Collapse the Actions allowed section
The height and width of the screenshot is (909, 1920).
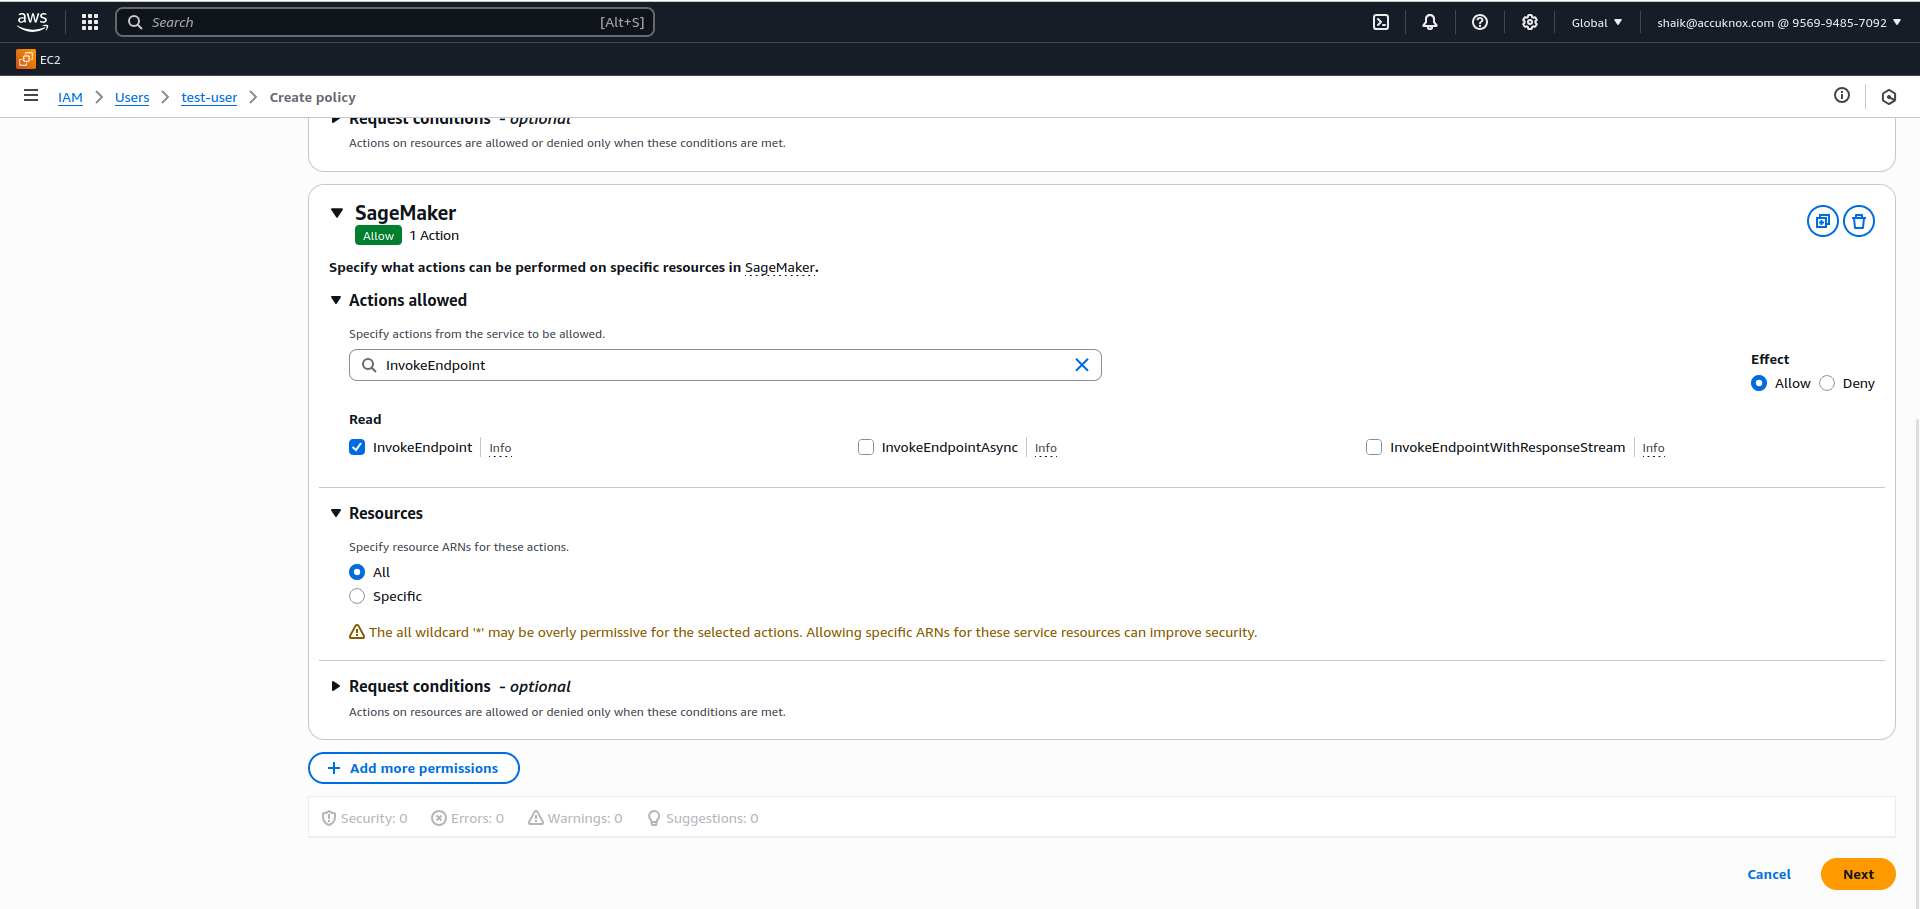(336, 300)
